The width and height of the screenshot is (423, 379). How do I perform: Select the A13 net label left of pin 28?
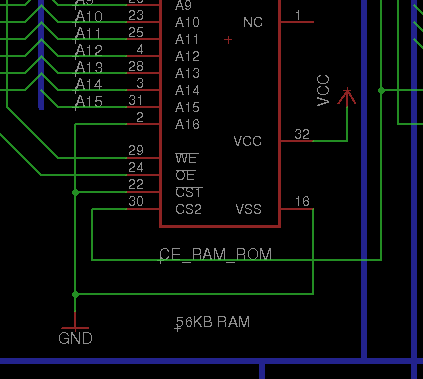coord(89,67)
